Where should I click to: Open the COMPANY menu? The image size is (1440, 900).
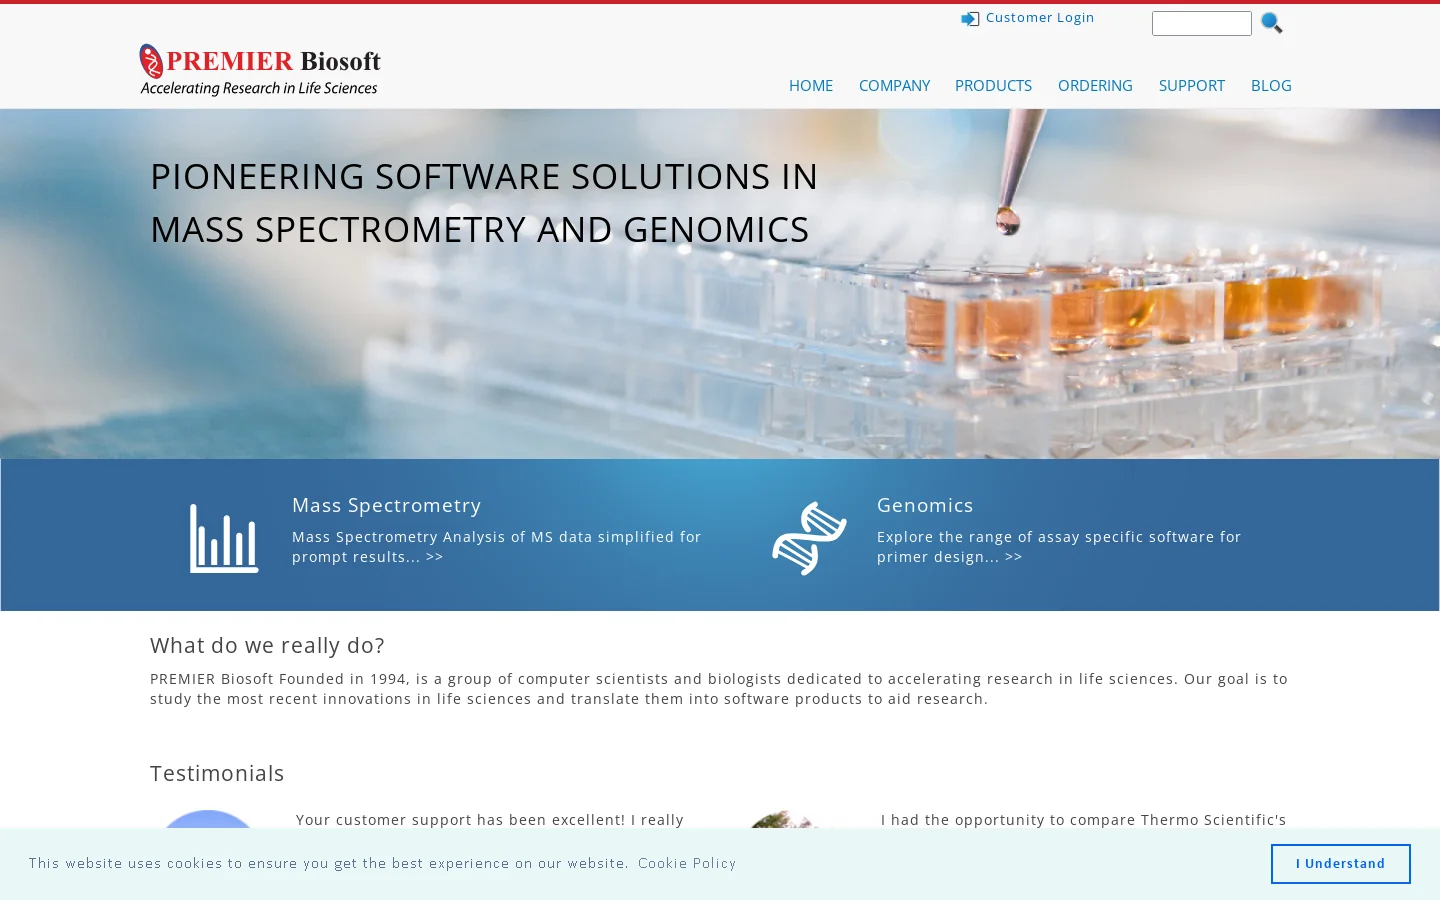894,86
